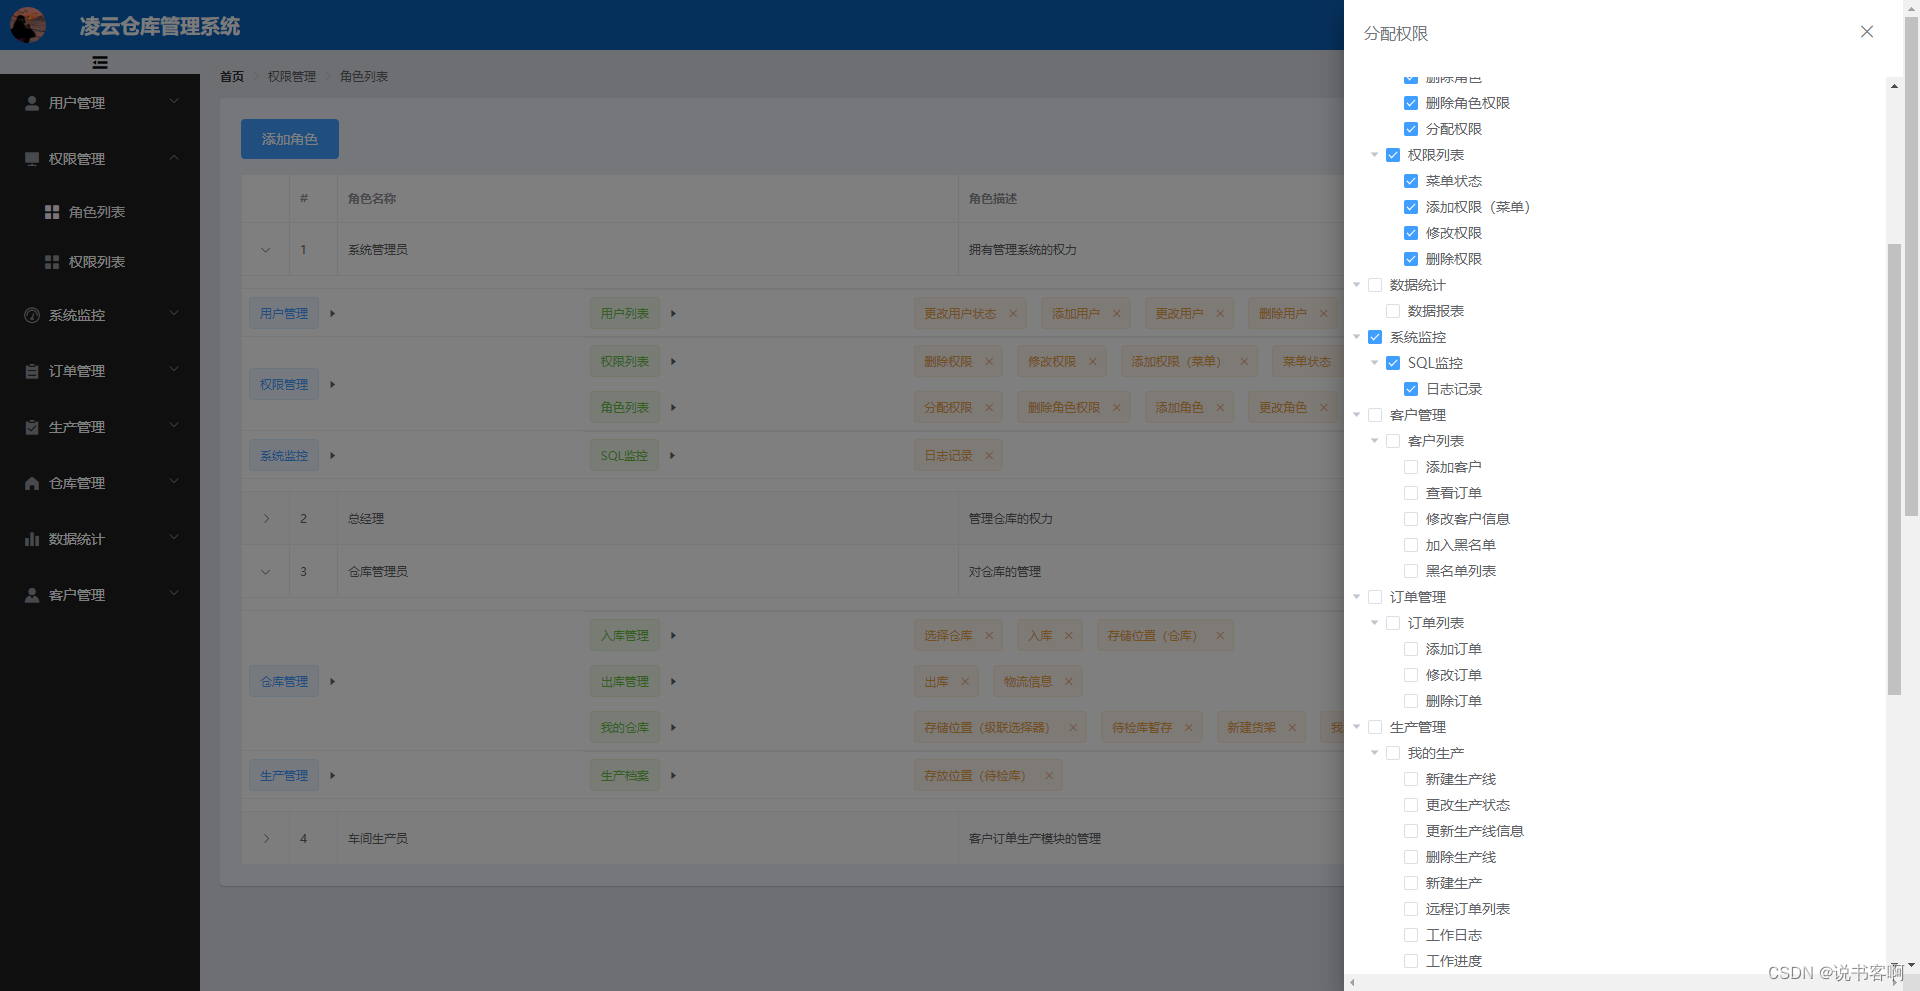Viewport: 1920px width, 991px height.
Task: Remove the 更改用户 tag via its x
Action: click(1220, 314)
